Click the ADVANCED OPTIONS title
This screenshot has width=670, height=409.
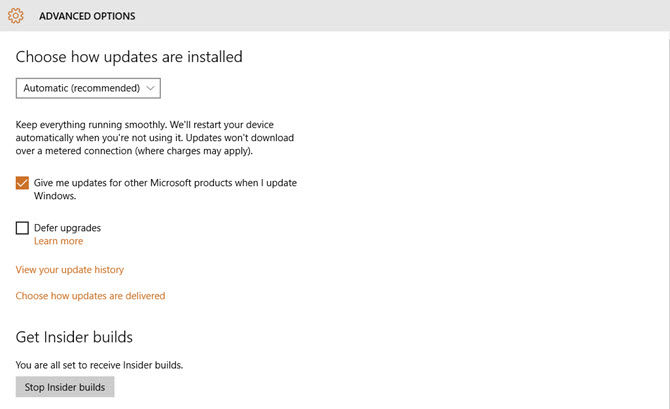click(x=87, y=16)
